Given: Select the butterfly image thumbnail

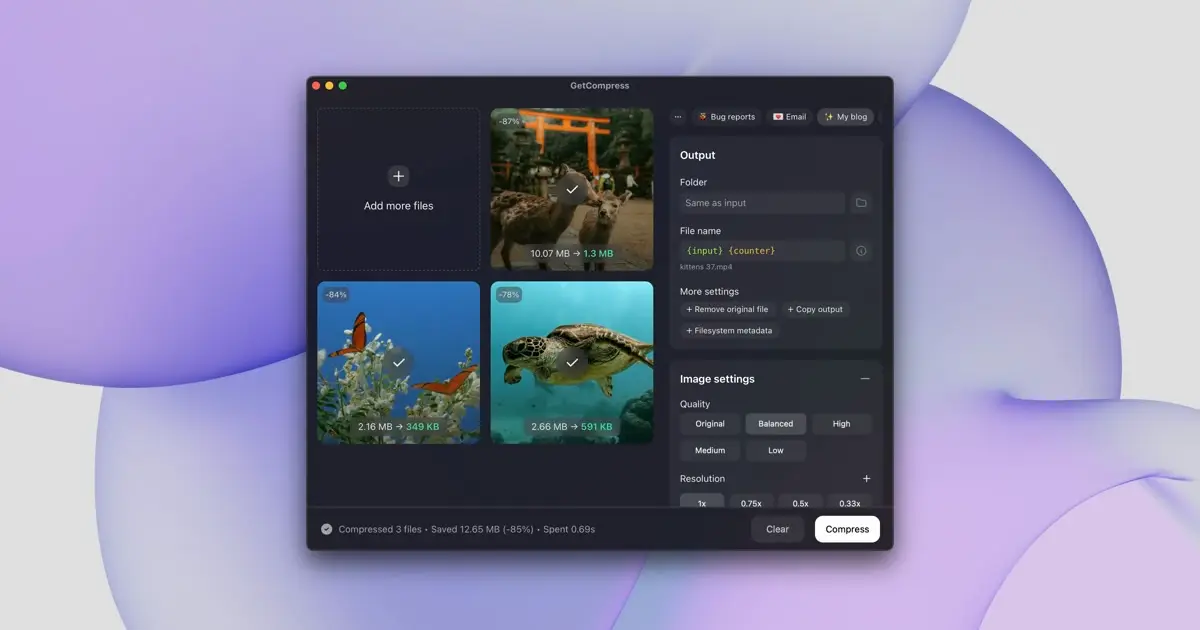Looking at the screenshot, I should (x=398, y=362).
